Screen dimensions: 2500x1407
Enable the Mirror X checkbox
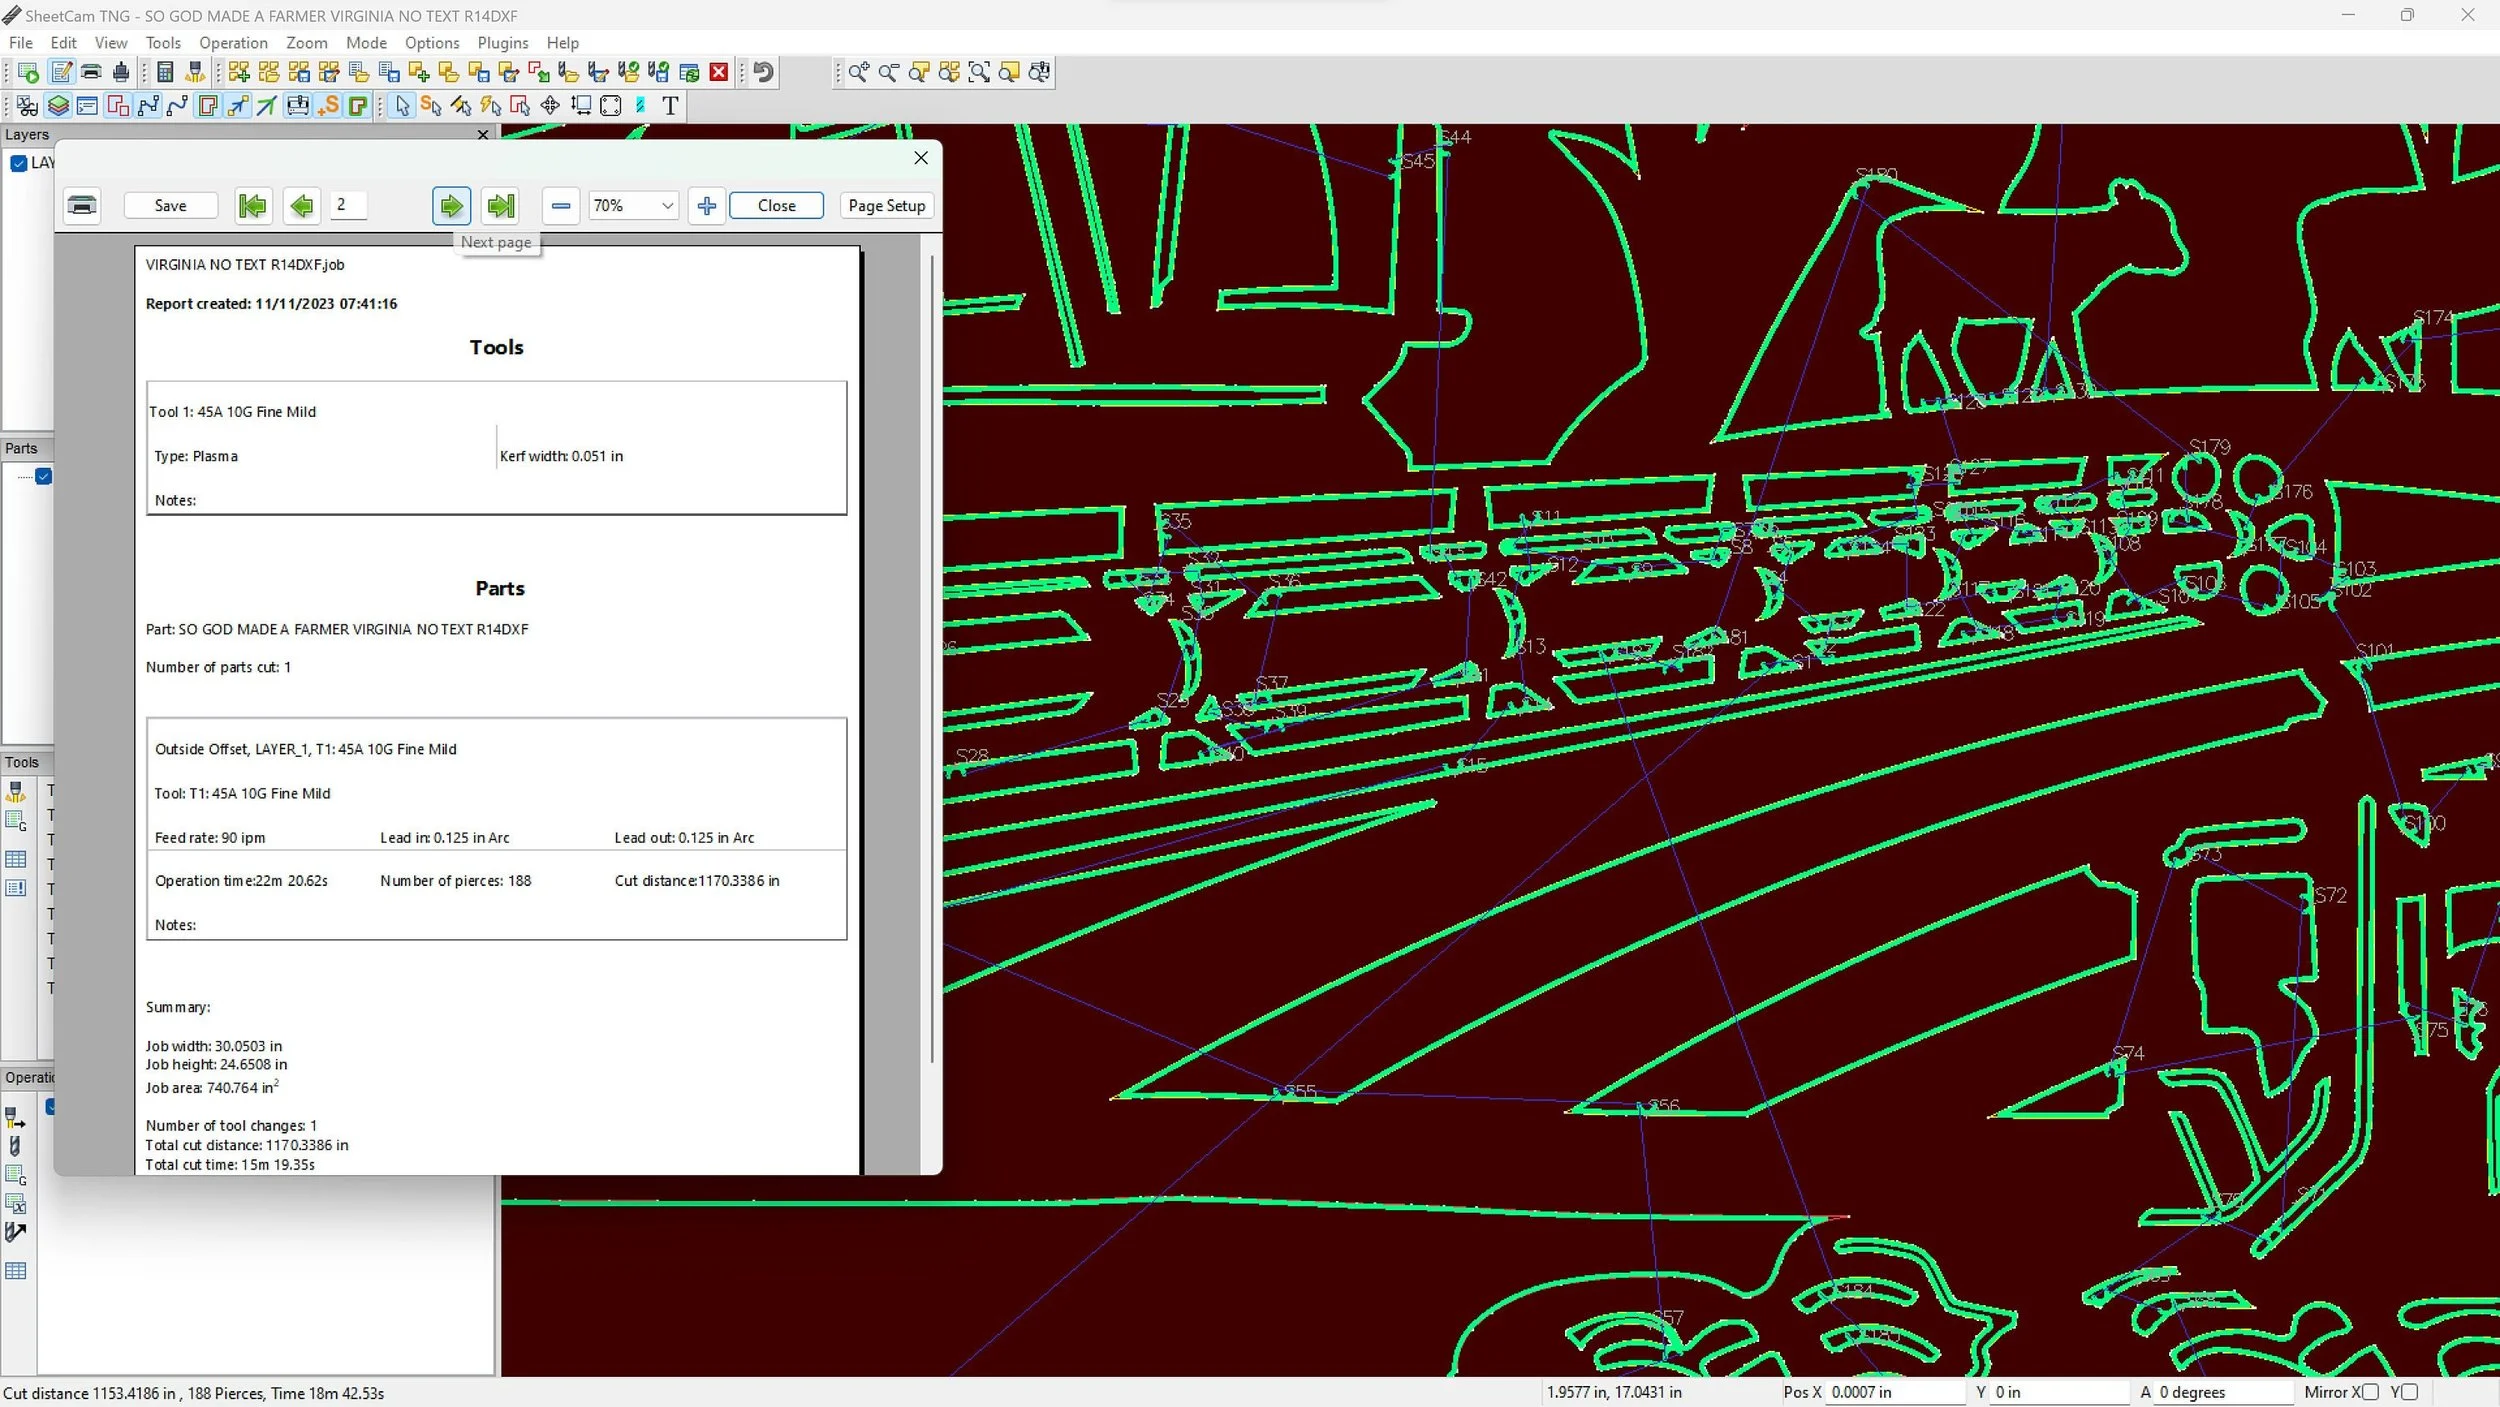click(x=2369, y=1392)
